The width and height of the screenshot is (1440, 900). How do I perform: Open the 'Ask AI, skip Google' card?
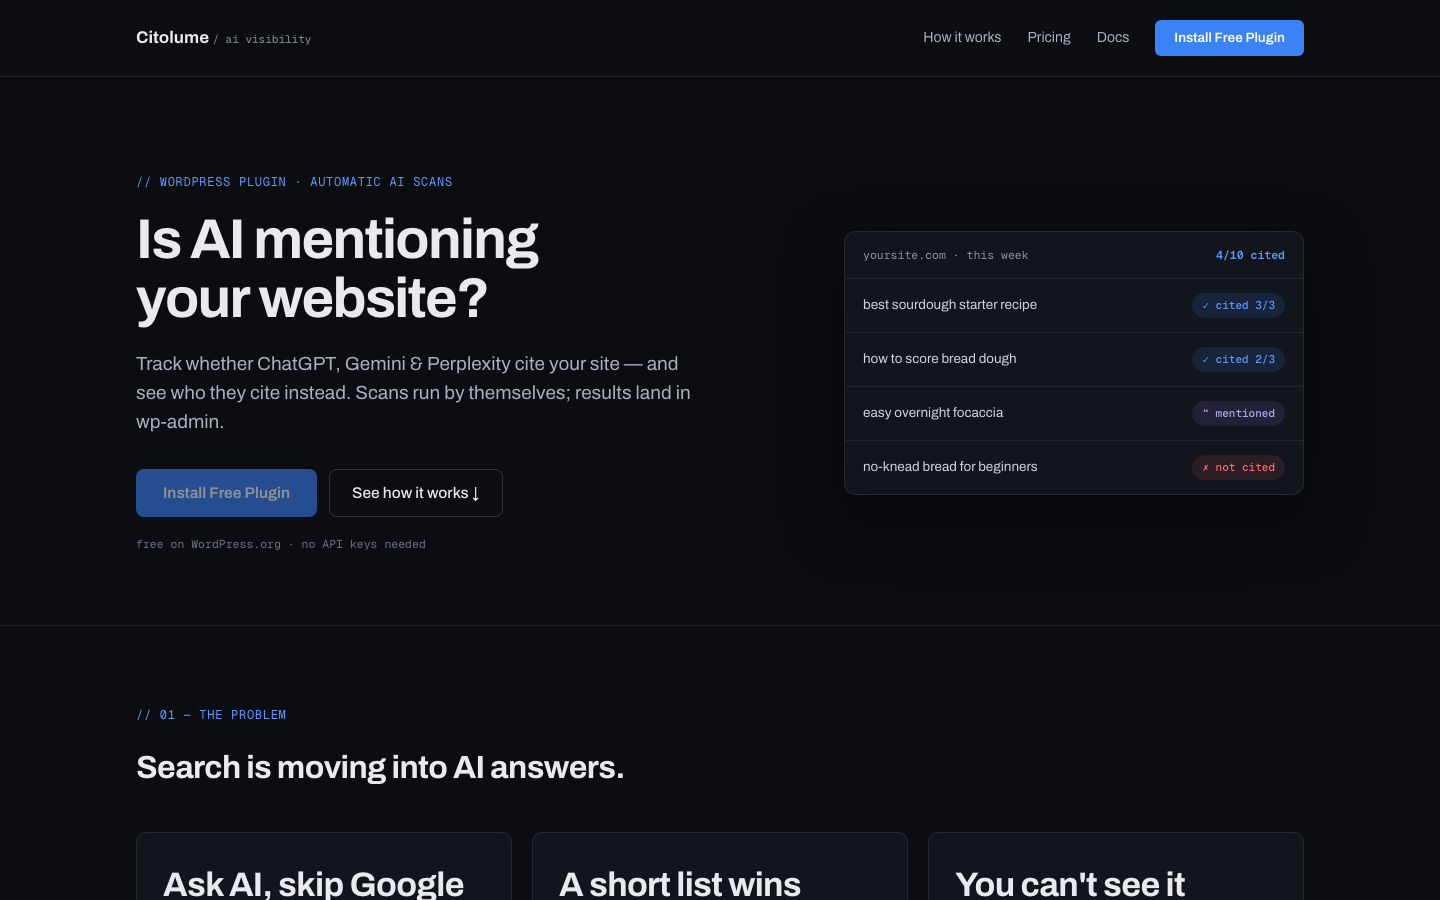pos(324,867)
